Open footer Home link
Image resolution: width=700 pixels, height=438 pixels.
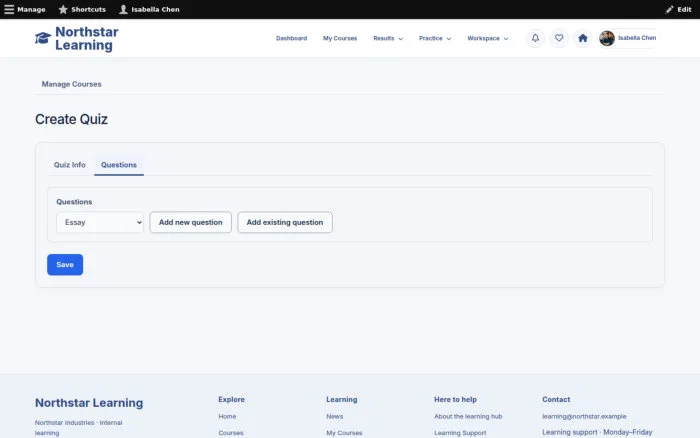pos(227,416)
